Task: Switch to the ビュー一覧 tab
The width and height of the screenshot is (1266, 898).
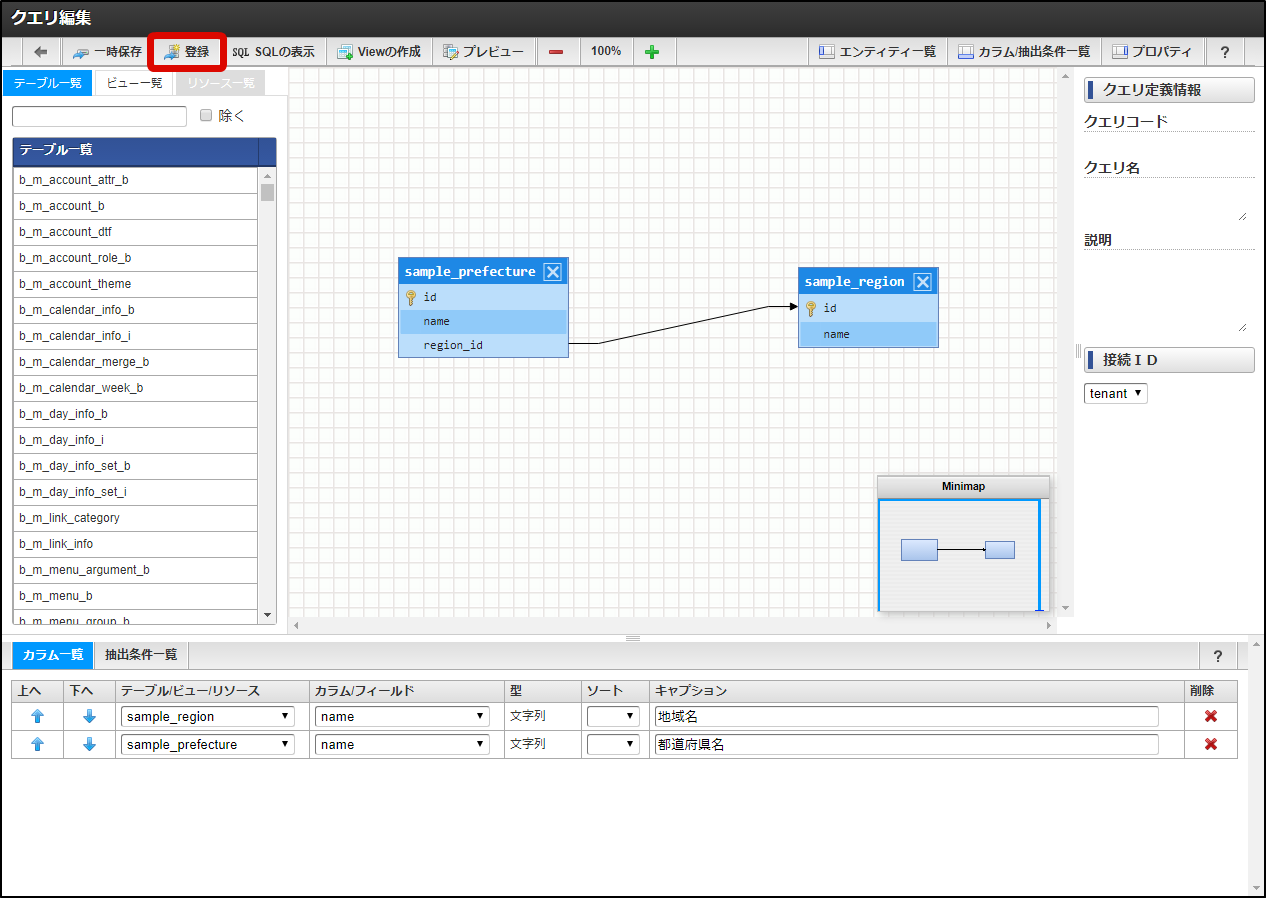Action: tap(134, 83)
